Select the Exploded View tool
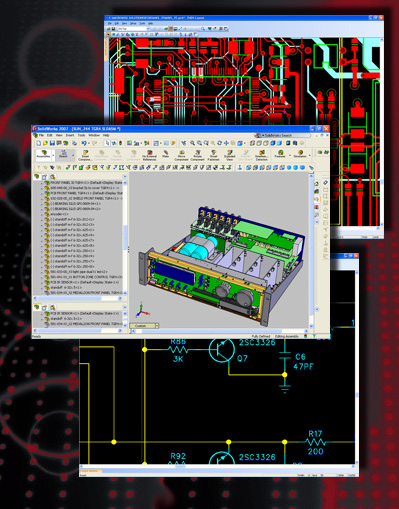Screen dimensions: 399x509 [x=229, y=155]
